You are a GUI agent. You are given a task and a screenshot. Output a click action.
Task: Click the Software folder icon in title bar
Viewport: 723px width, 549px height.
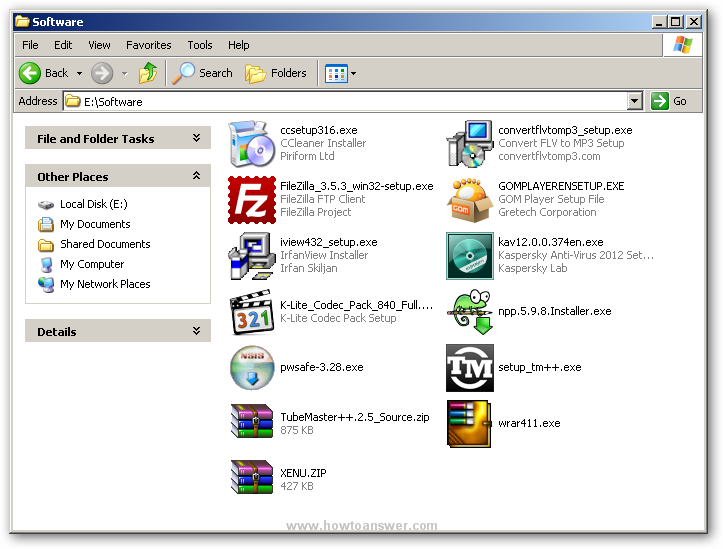point(22,21)
